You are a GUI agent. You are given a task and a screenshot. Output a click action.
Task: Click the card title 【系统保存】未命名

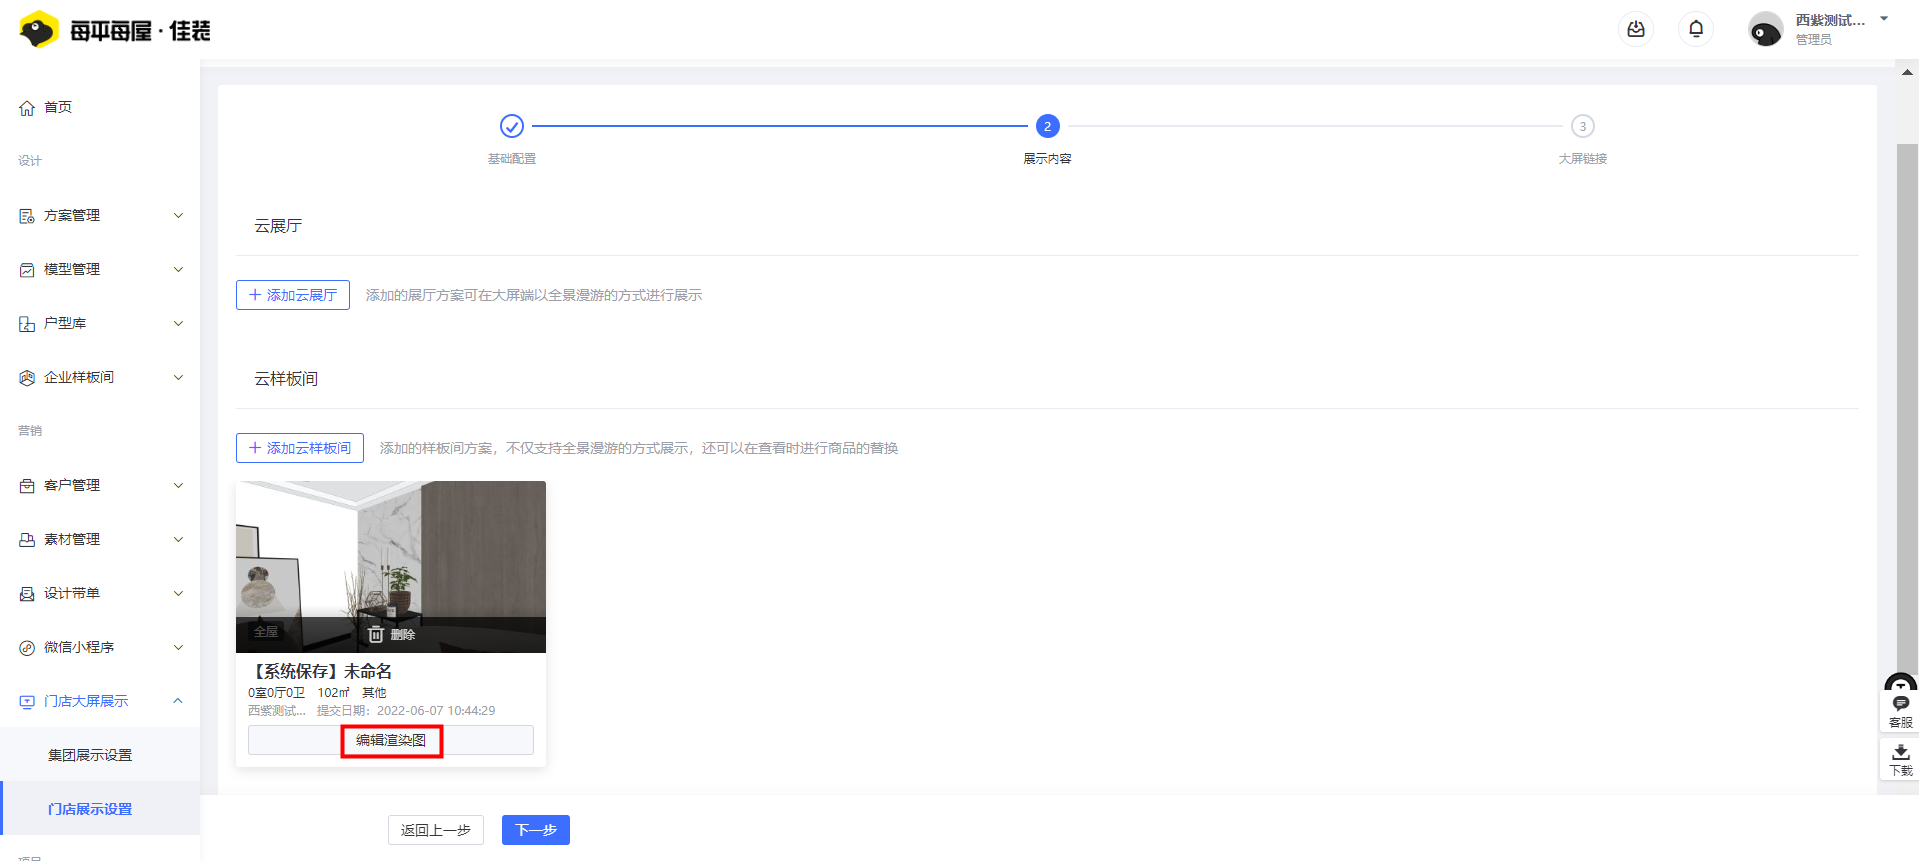click(x=320, y=671)
